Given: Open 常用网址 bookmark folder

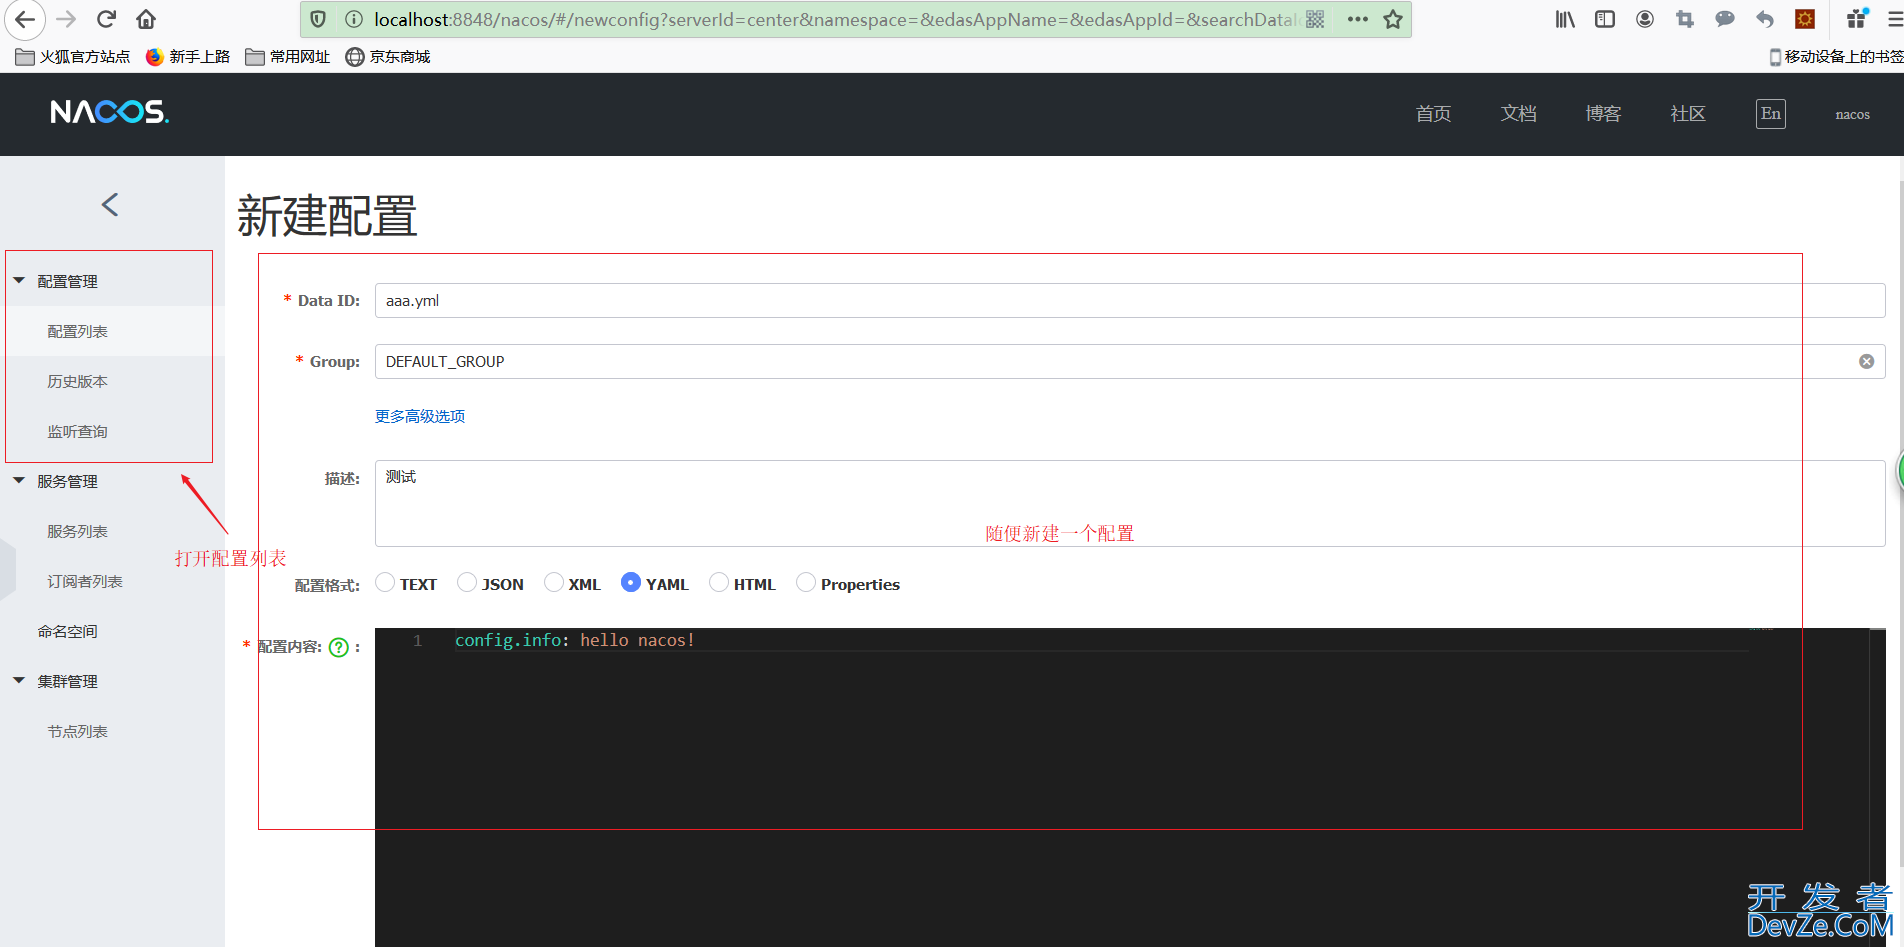Looking at the screenshot, I should 288,57.
